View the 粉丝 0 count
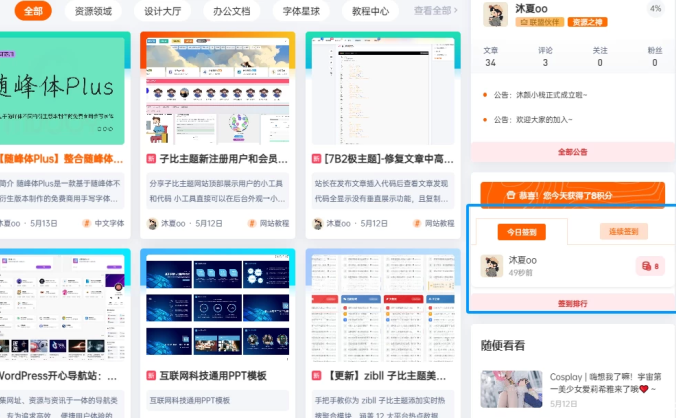Screen dimensions: 676x418 coord(654,57)
